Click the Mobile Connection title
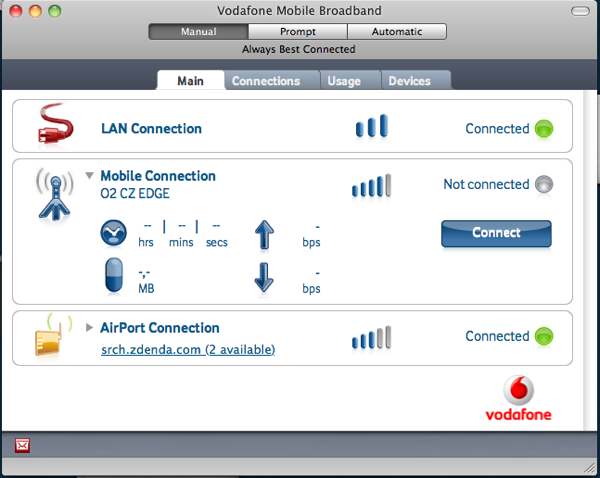Image resolution: width=600 pixels, height=478 pixels. point(158,176)
